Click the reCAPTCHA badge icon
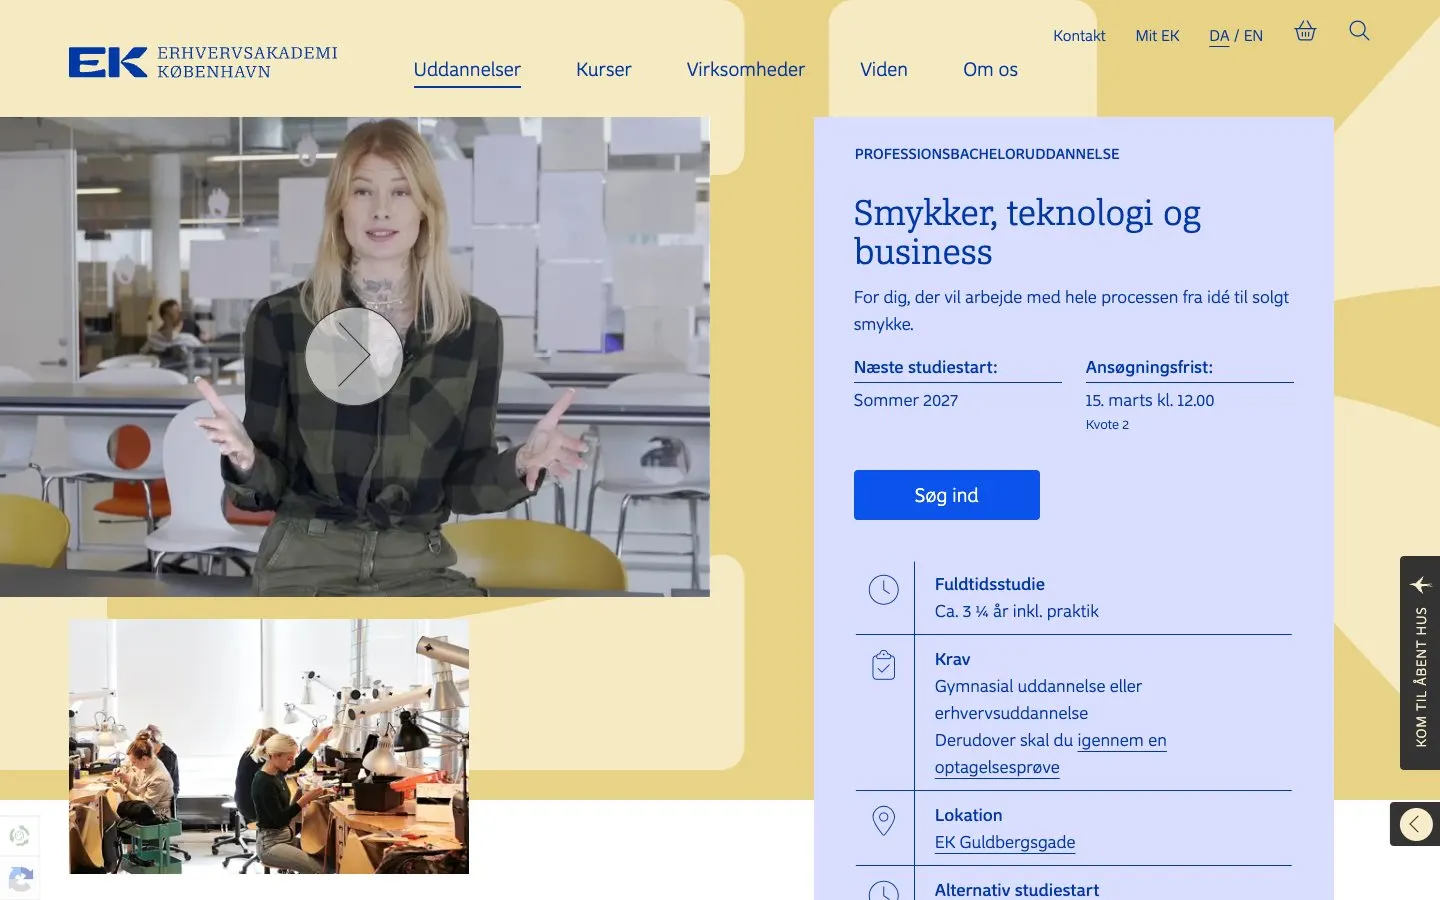 (x=20, y=879)
